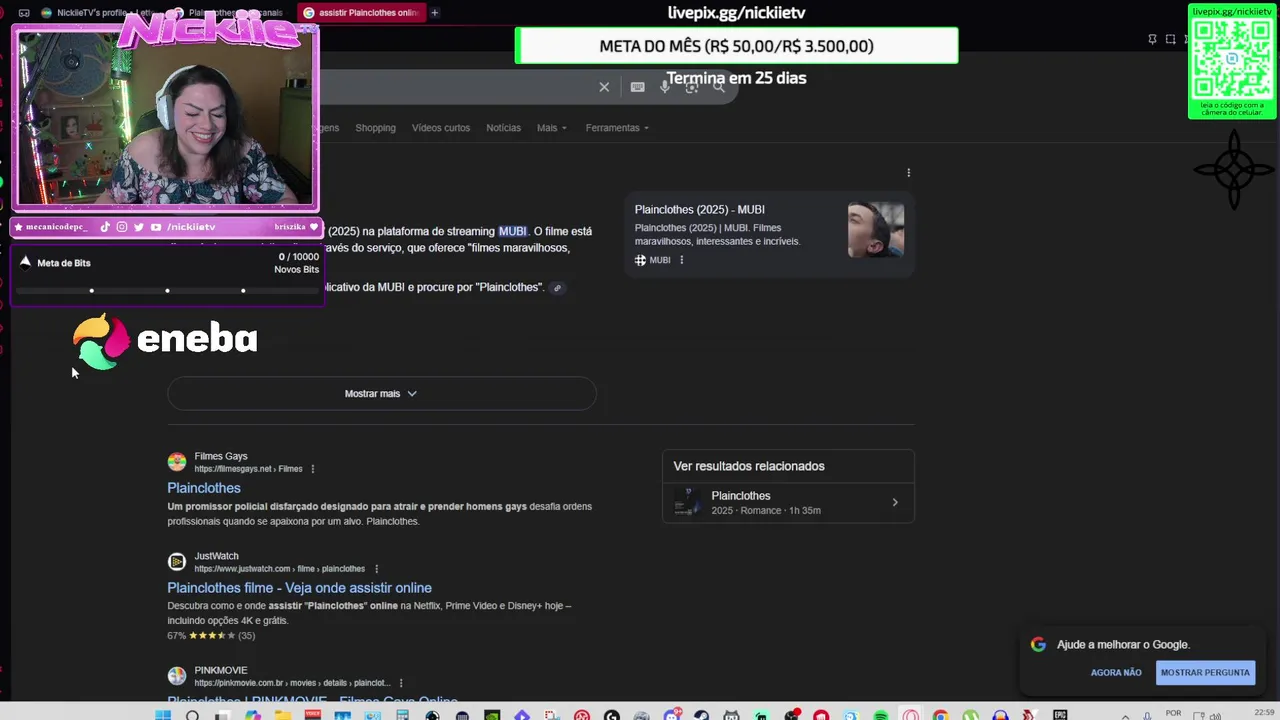Click the TikTok icon in stream overlay
This screenshot has height=720, width=1280.
click(x=105, y=227)
